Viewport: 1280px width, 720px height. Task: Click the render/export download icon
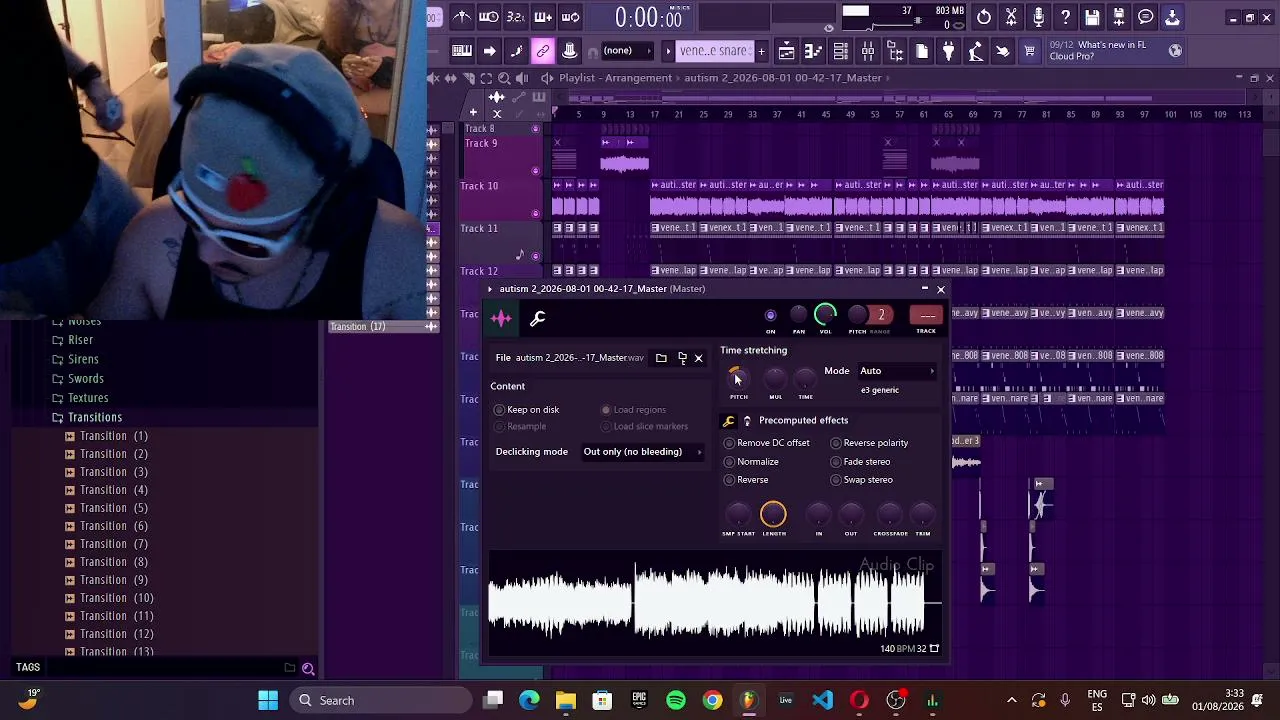(x=1172, y=17)
